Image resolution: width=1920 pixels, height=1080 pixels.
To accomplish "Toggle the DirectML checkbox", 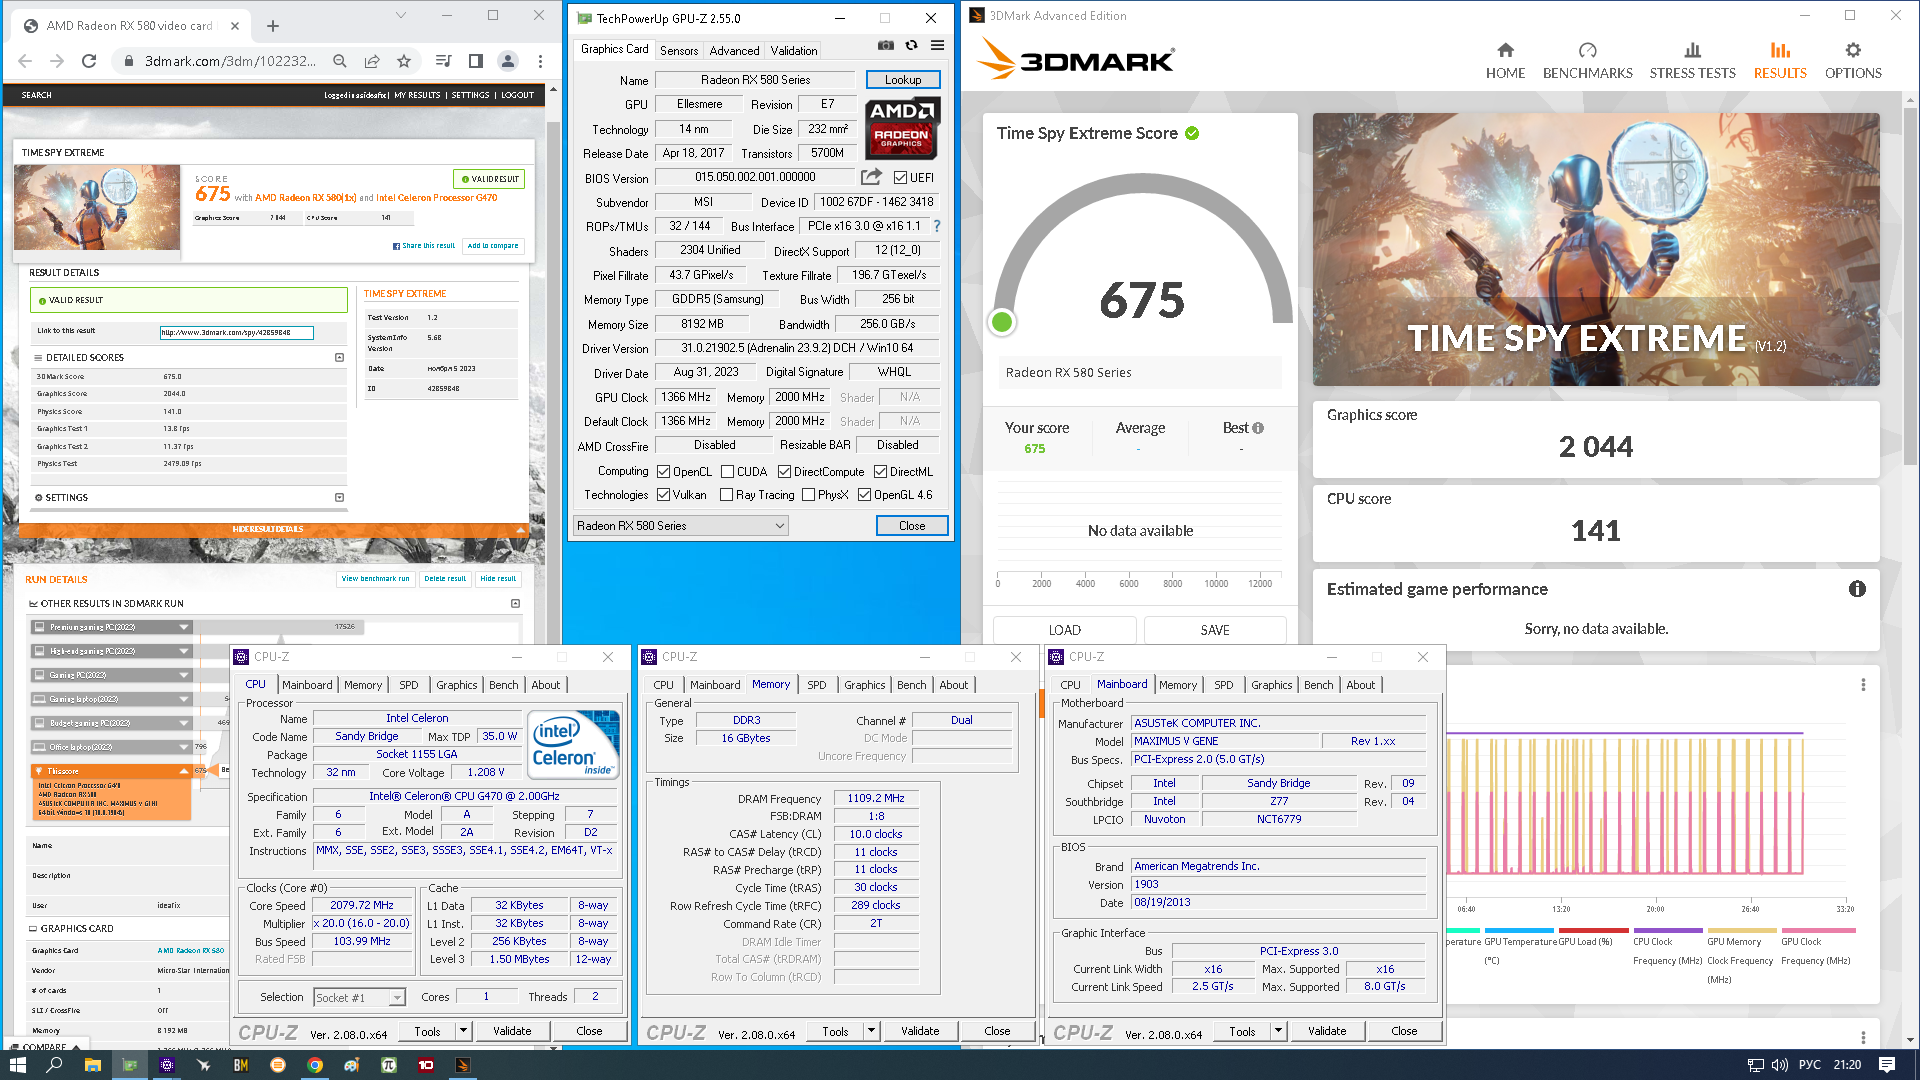I will tap(880, 472).
